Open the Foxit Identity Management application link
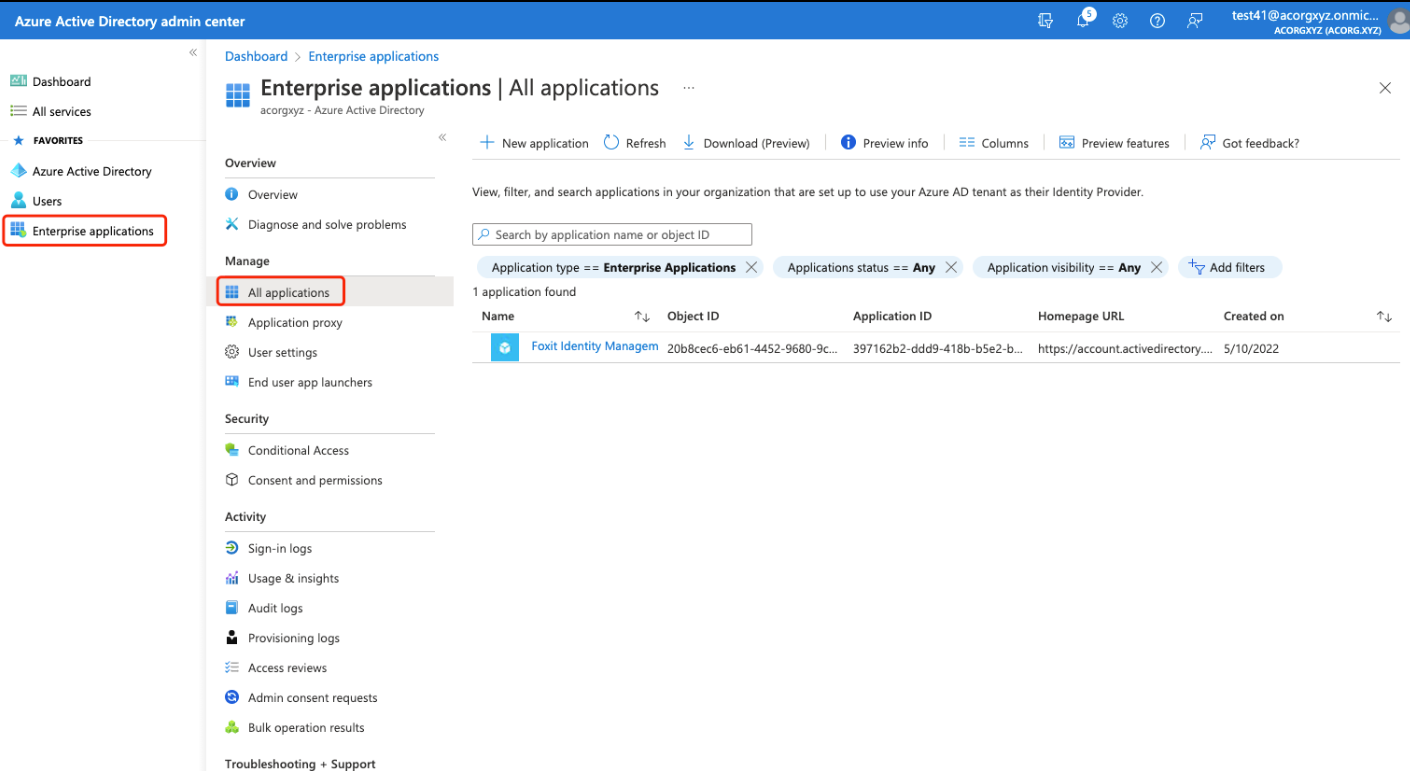The width and height of the screenshot is (1410, 771). (595, 347)
